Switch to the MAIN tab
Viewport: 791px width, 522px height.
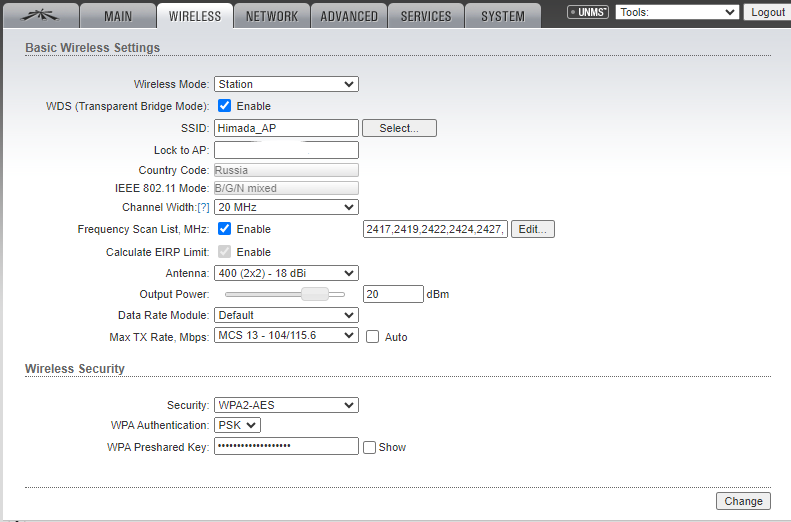click(x=117, y=16)
